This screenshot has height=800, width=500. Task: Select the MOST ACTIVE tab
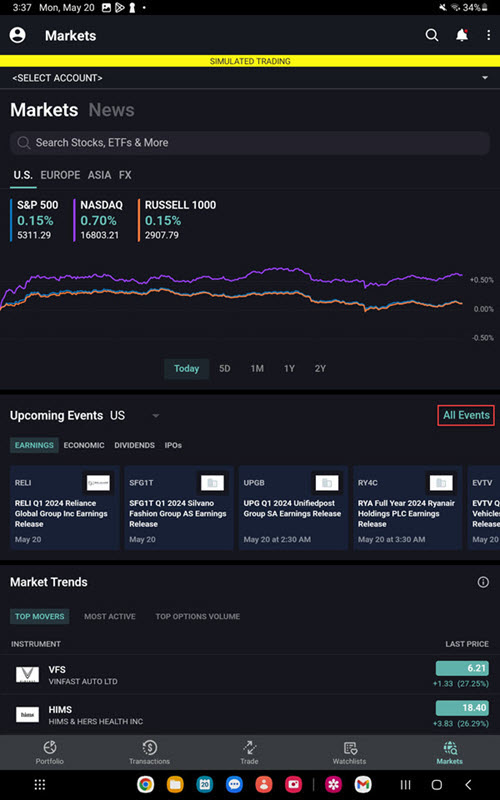tap(110, 616)
